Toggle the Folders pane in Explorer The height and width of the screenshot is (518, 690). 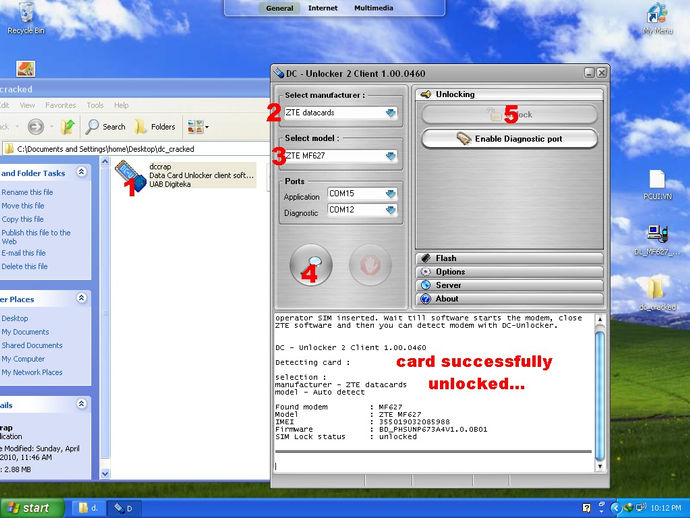click(x=155, y=127)
